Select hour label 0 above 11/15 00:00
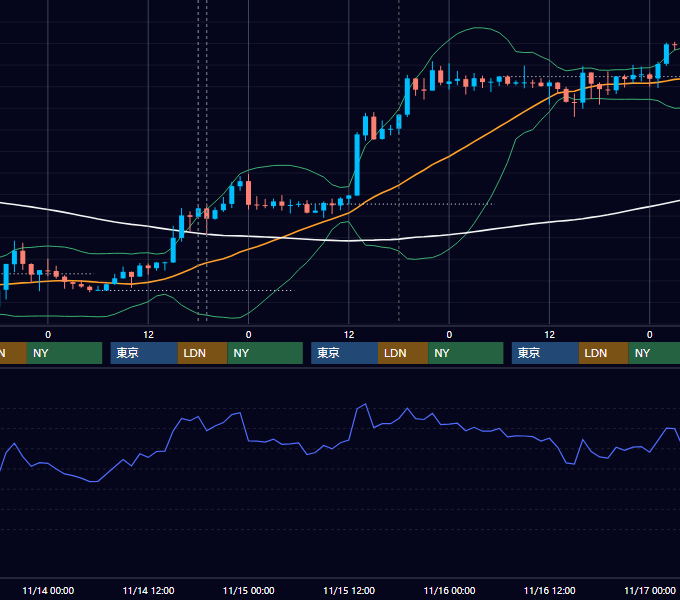The image size is (680, 600). [248, 335]
